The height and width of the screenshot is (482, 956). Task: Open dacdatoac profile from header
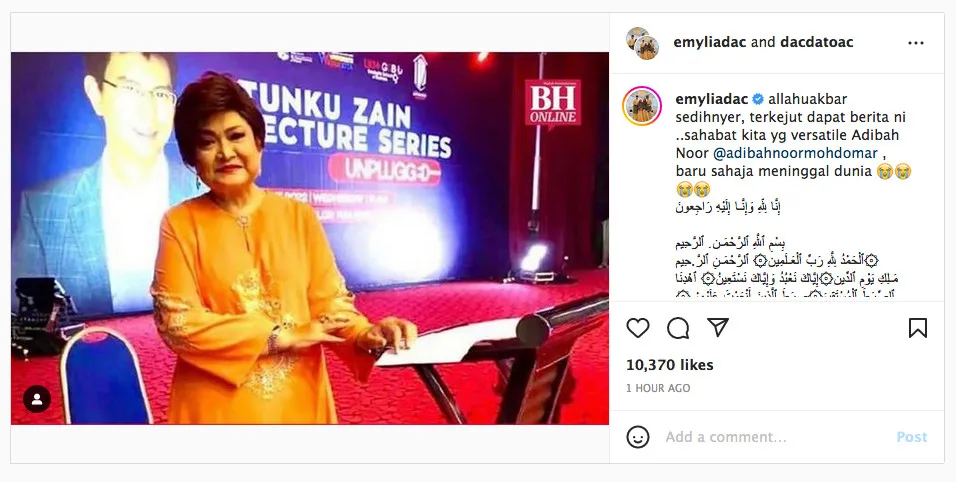click(816, 42)
